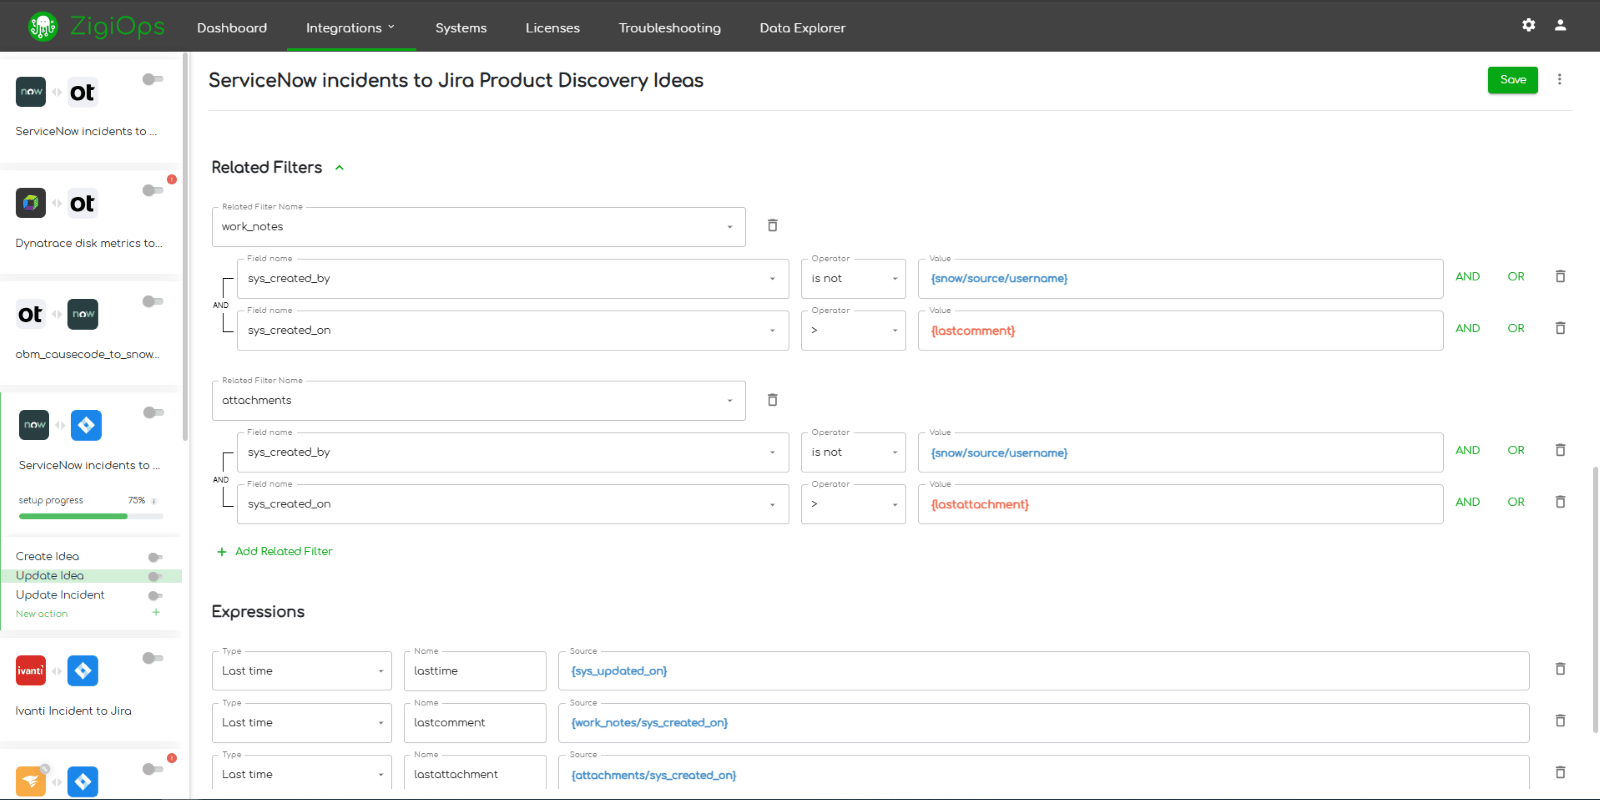Click Jira icon in Ivanti Incident card

pos(83,670)
